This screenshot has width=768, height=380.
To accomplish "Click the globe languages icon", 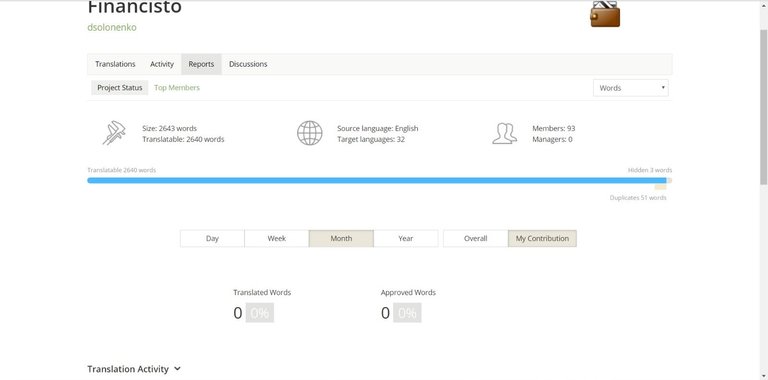I will click(x=310, y=133).
